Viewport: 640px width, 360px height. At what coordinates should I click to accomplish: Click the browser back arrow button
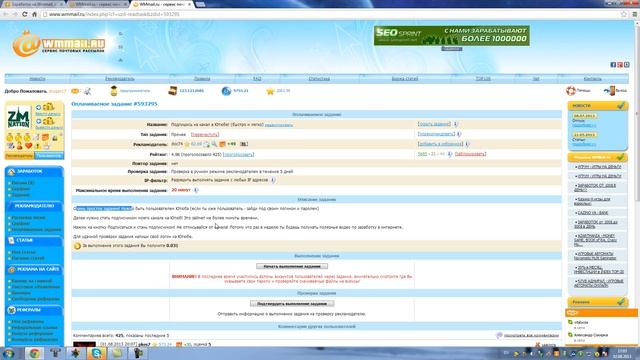pos(6,14)
